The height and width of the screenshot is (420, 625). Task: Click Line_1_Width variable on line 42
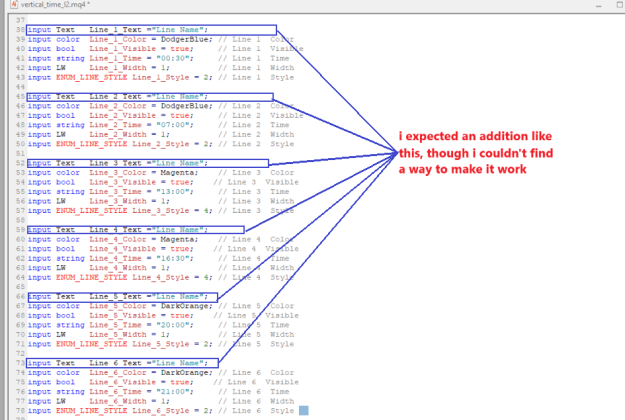pos(118,68)
